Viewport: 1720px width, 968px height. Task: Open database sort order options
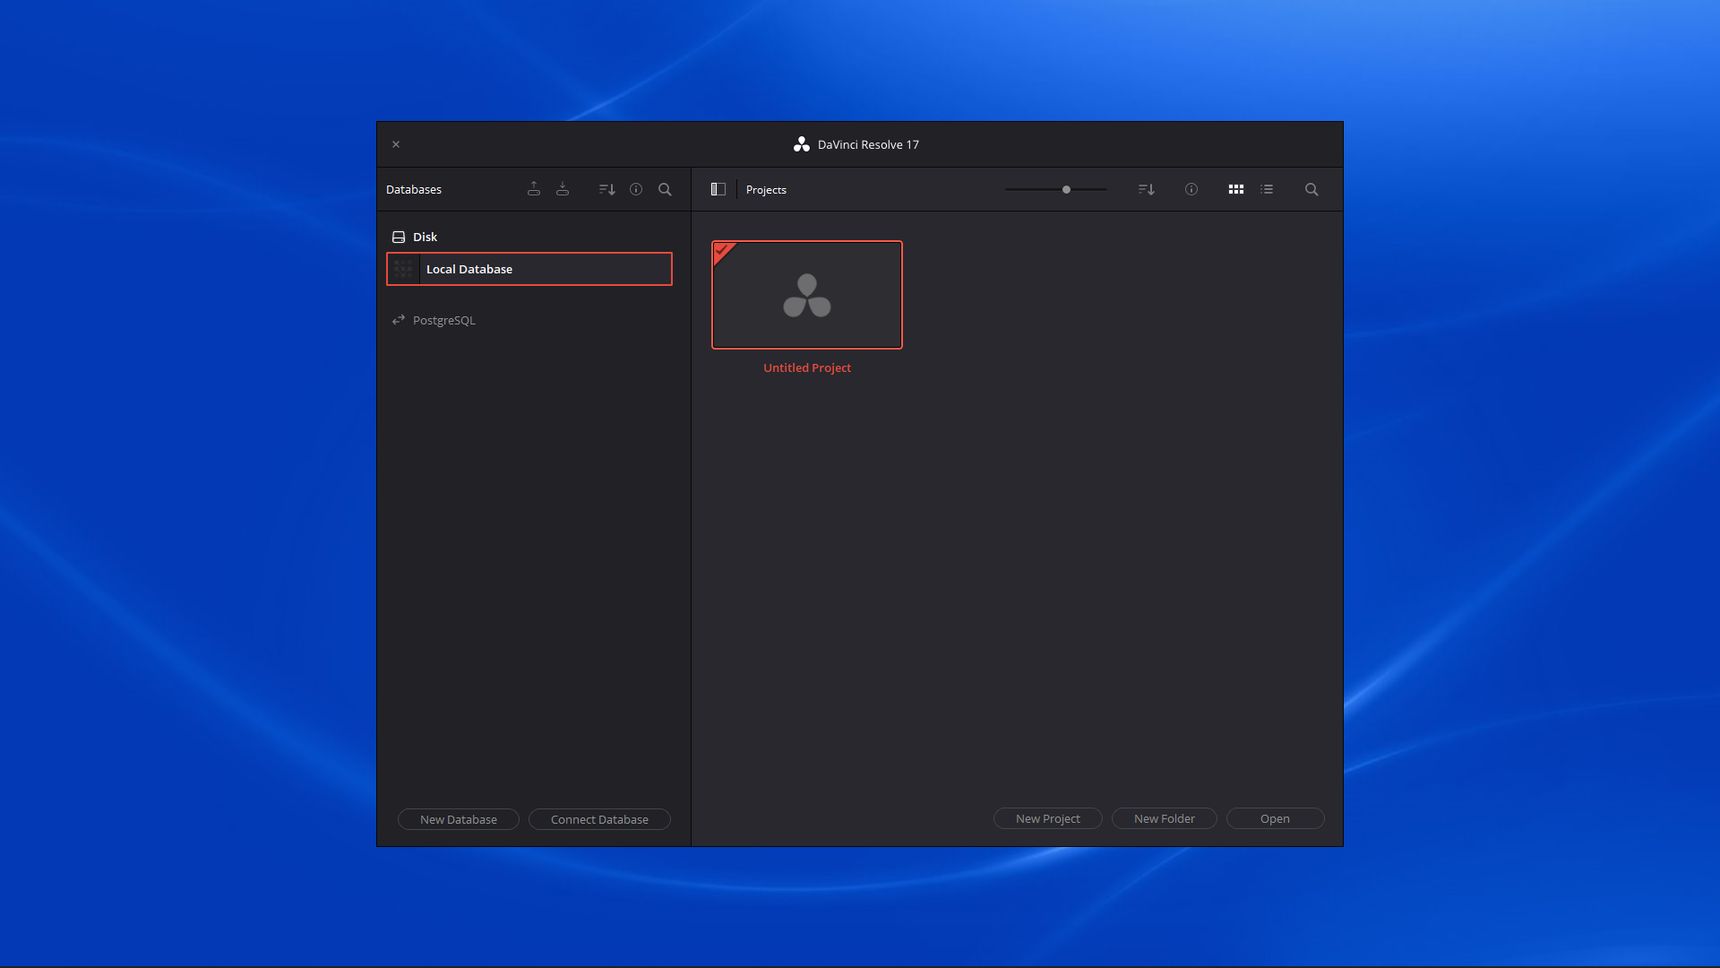(x=607, y=189)
